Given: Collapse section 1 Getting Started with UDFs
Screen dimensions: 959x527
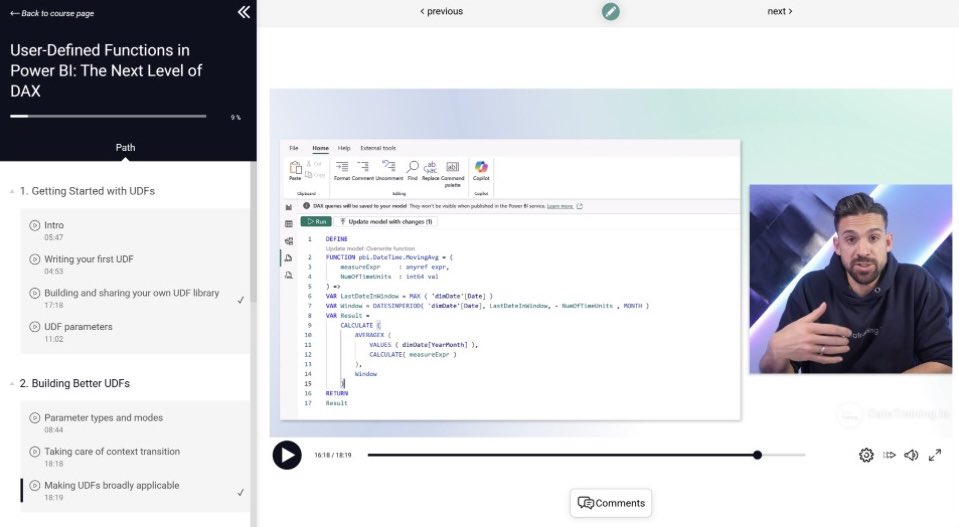Looking at the screenshot, I should (x=12, y=191).
